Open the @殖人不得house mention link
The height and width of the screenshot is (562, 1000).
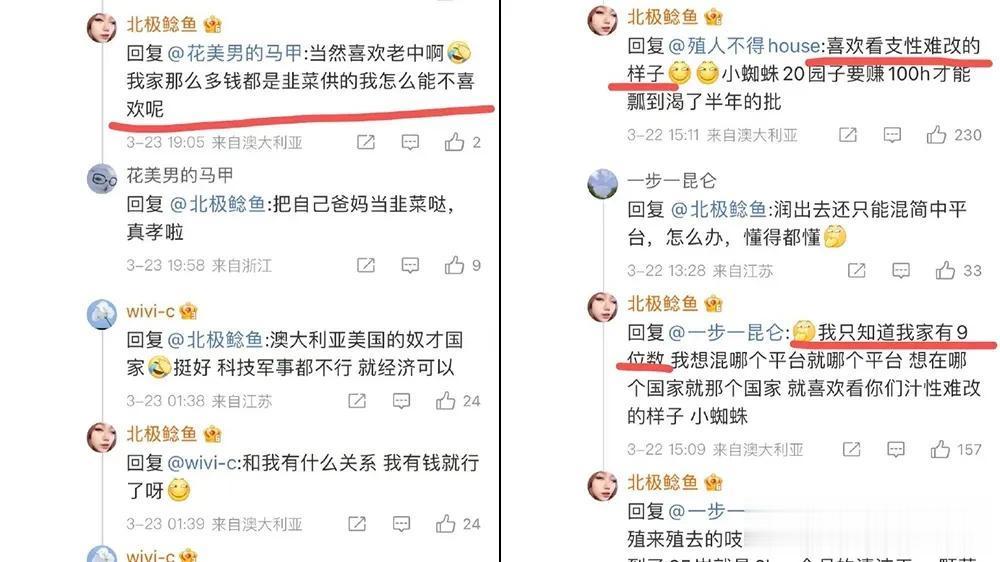point(744,46)
